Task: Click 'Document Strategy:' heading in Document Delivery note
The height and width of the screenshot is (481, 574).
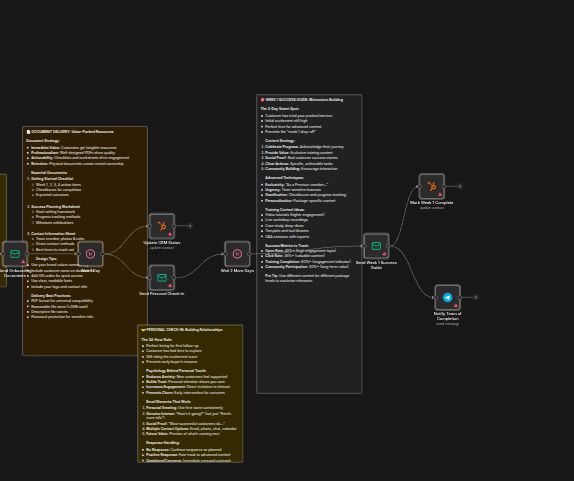Action: 43,141
